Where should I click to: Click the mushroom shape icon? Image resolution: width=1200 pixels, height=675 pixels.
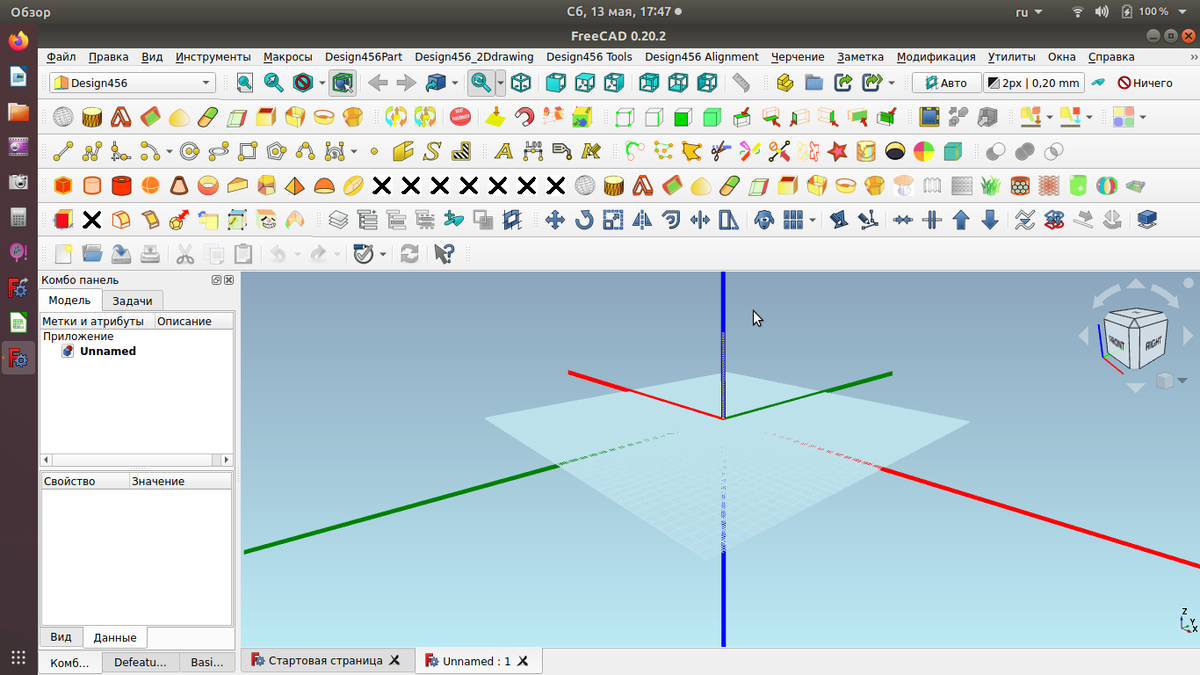[904, 186]
